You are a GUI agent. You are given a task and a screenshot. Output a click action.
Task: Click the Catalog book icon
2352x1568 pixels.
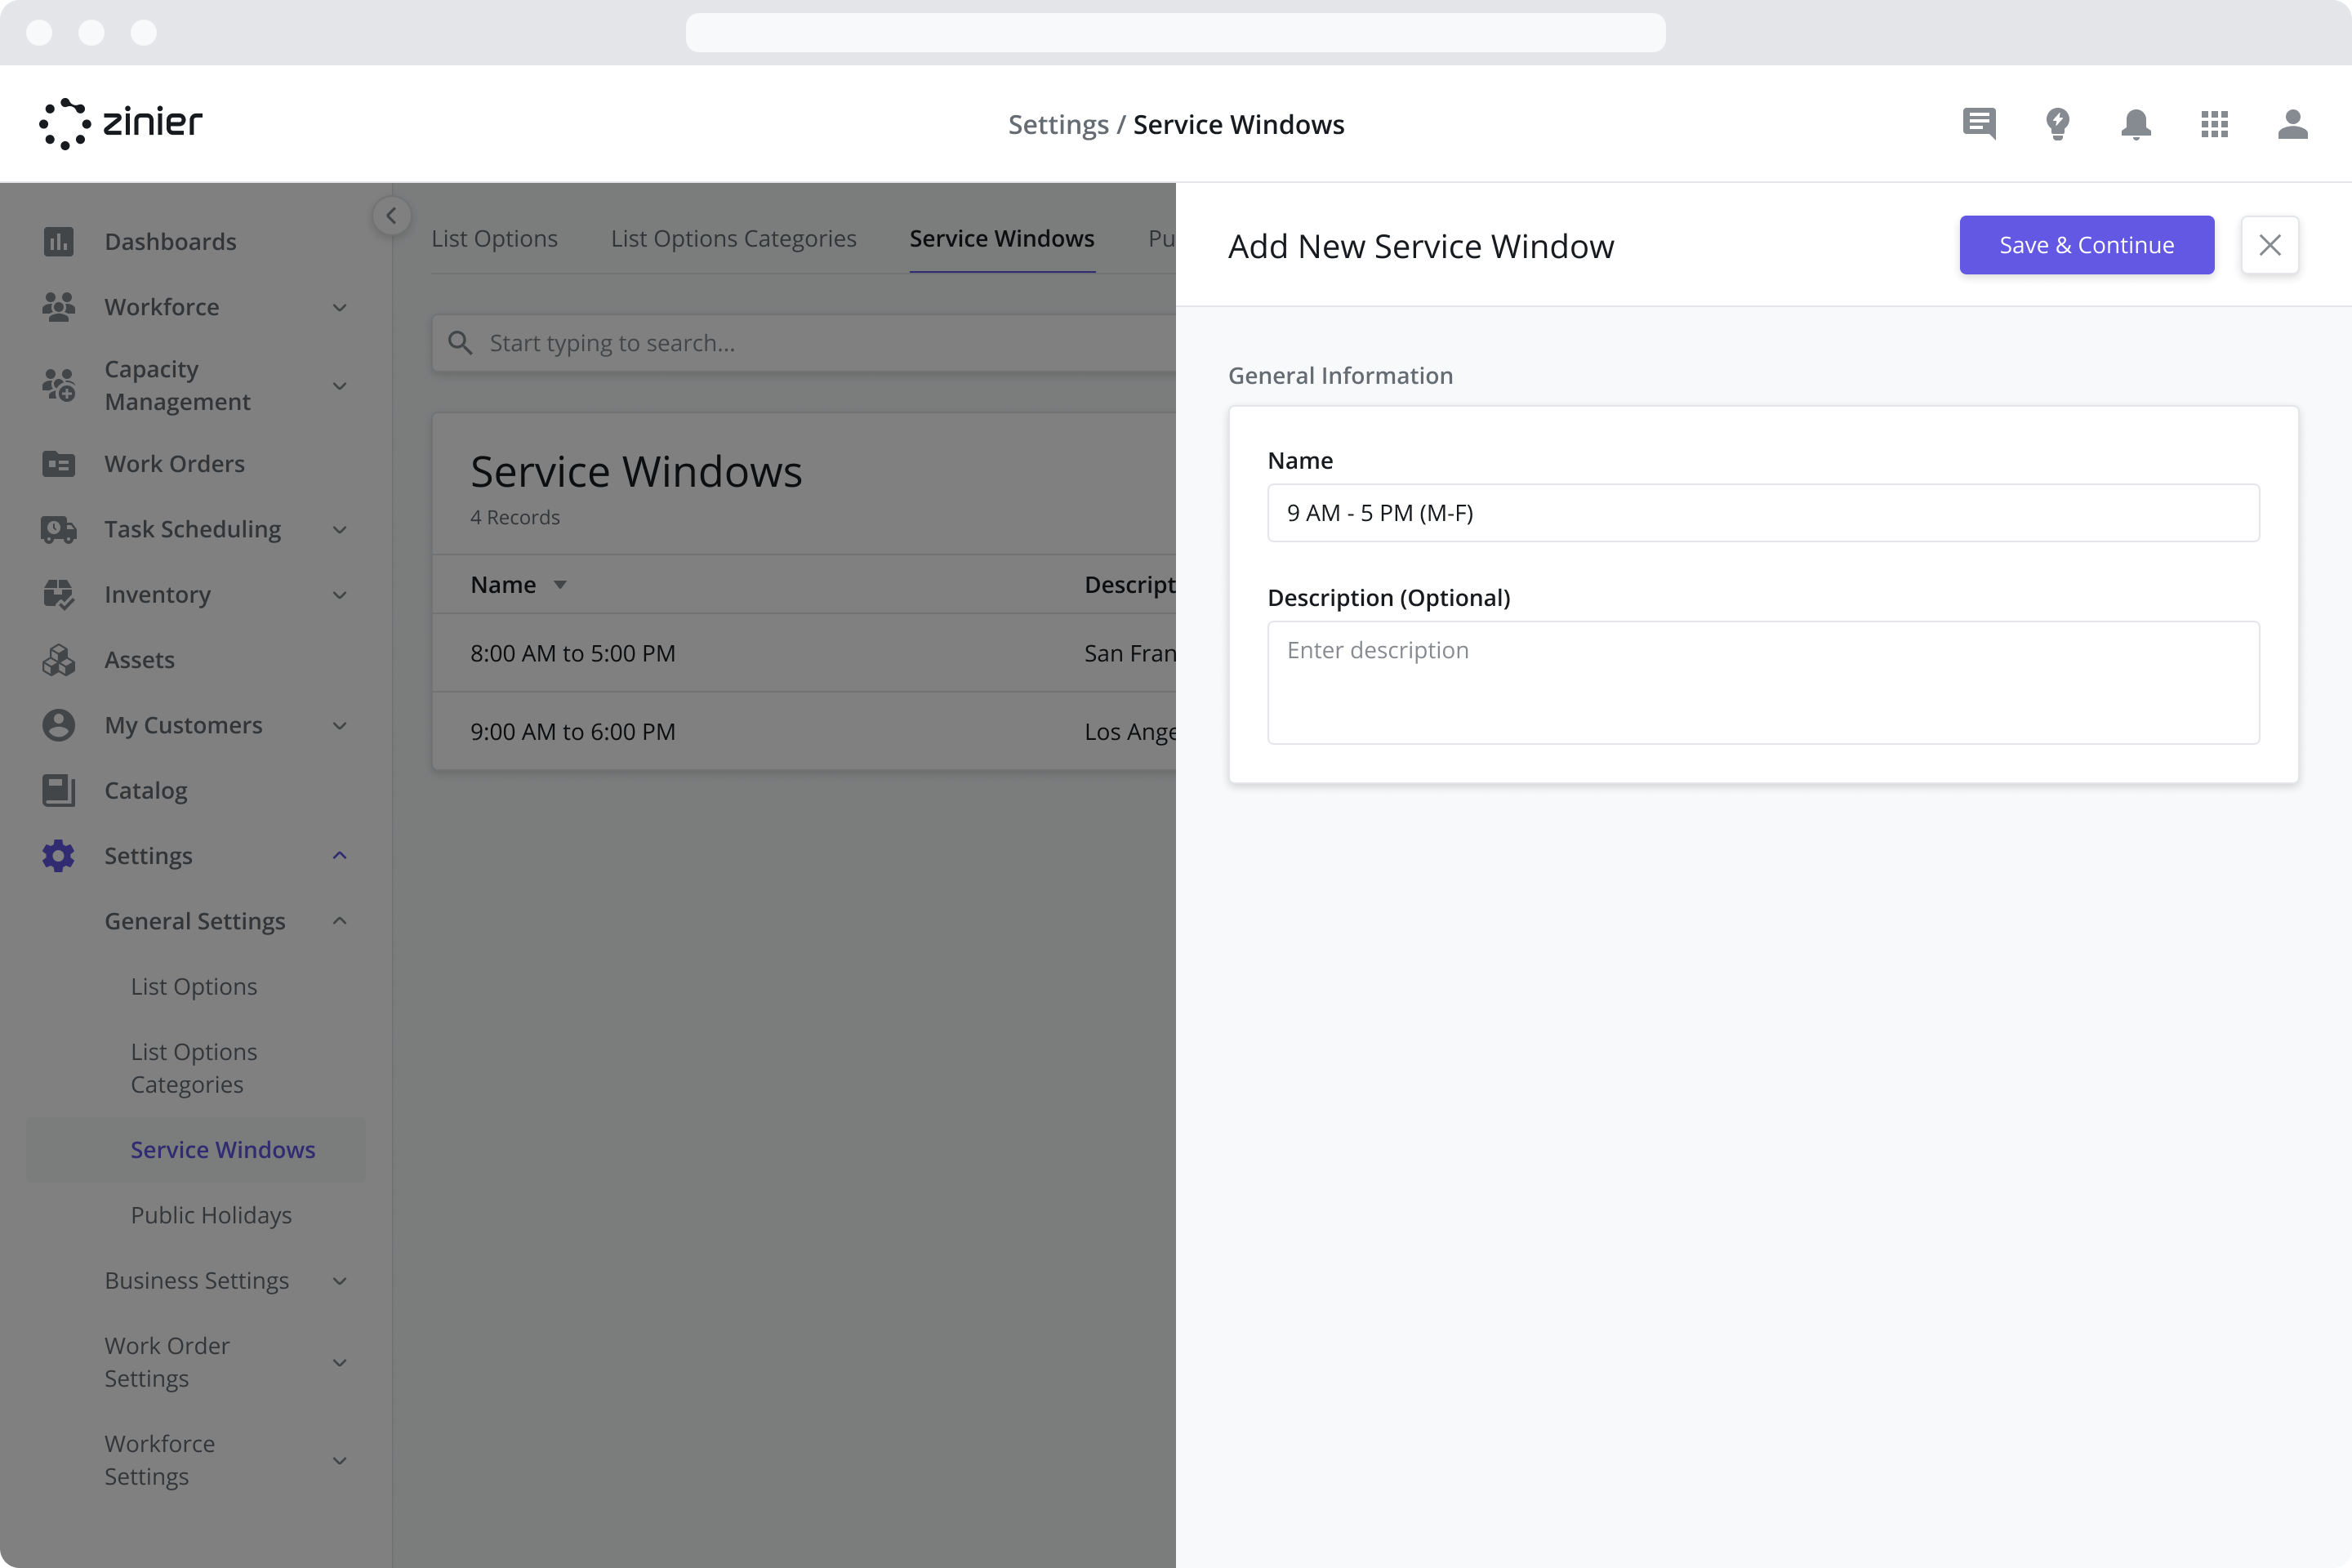[58, 790]
